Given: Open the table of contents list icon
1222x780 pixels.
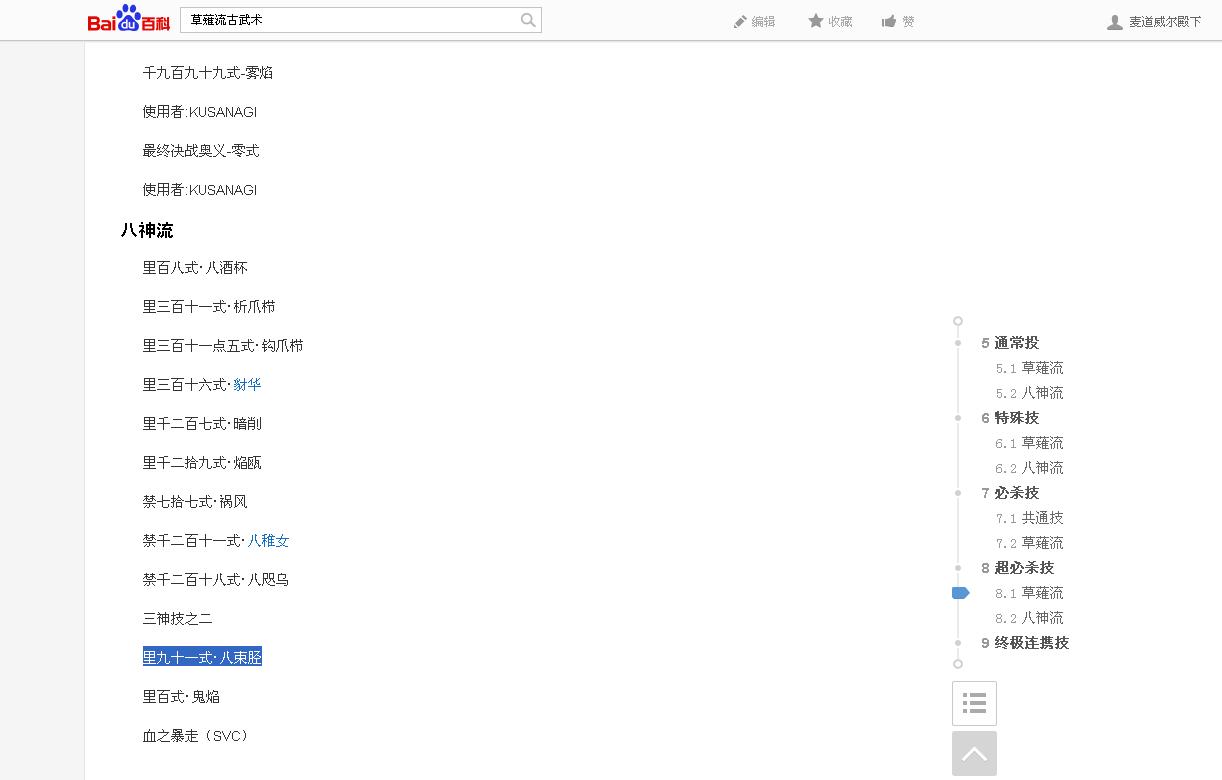Looking at the screenshot, I should [974, 703].
